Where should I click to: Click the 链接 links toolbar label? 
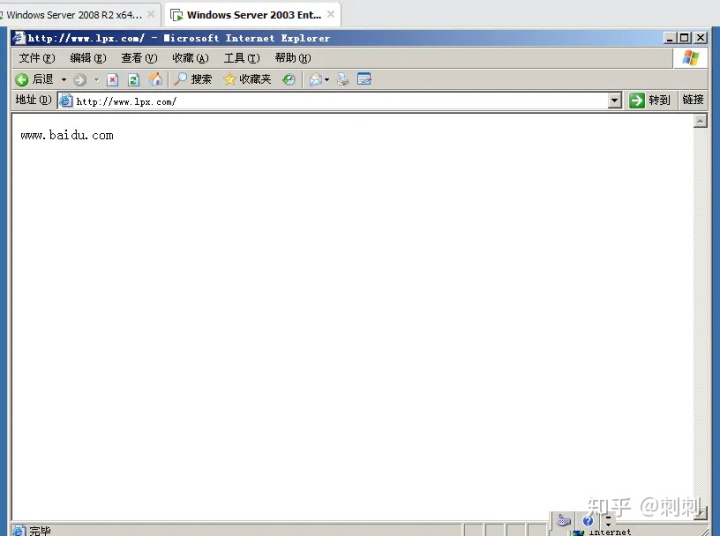(x=693, y=100)
